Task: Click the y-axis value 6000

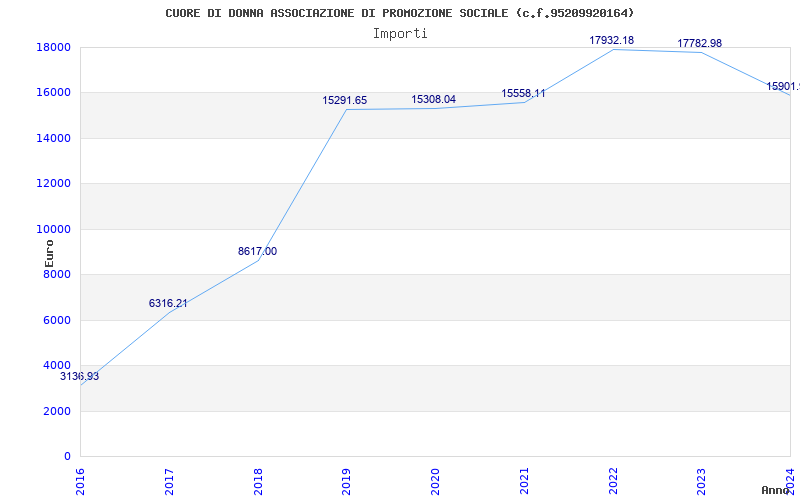Action: click(57, 320)
